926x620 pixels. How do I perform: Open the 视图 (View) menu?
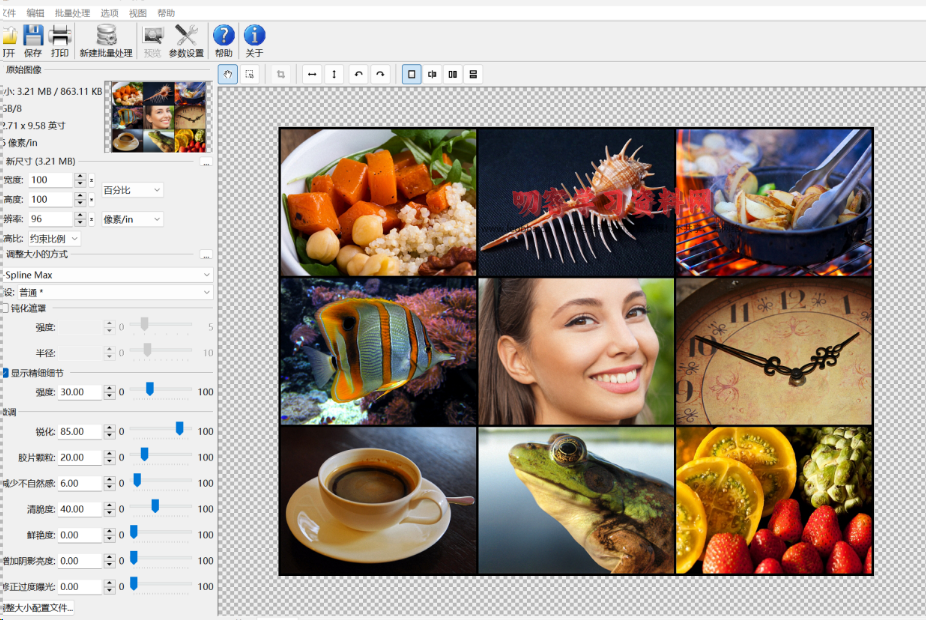(x=138, y=13)
